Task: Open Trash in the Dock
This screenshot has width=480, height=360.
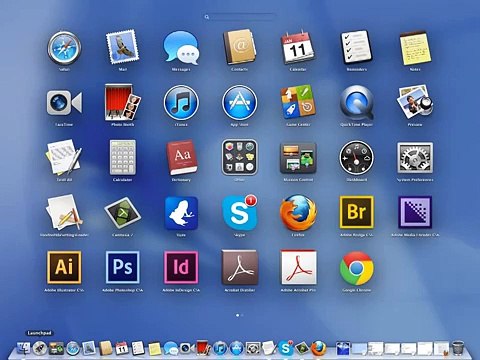Action: (x=459, y=348)
